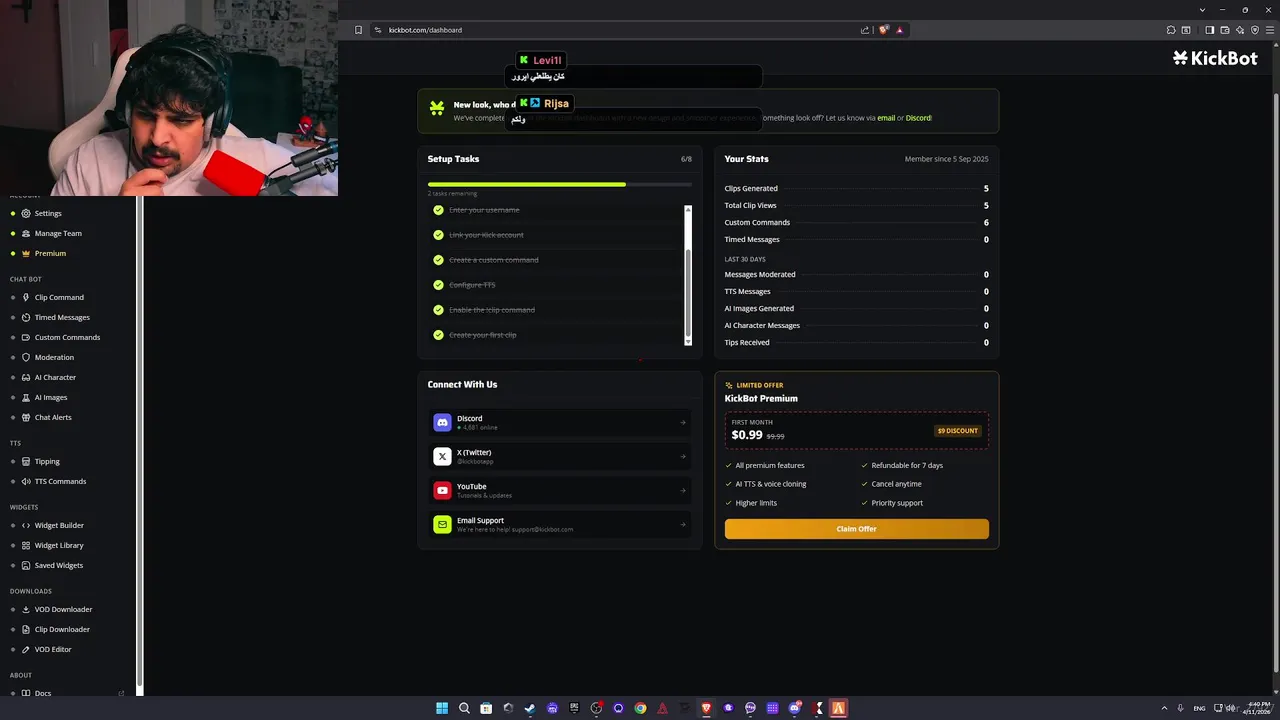Open Tipping icon under TTS

pos(26,461)
